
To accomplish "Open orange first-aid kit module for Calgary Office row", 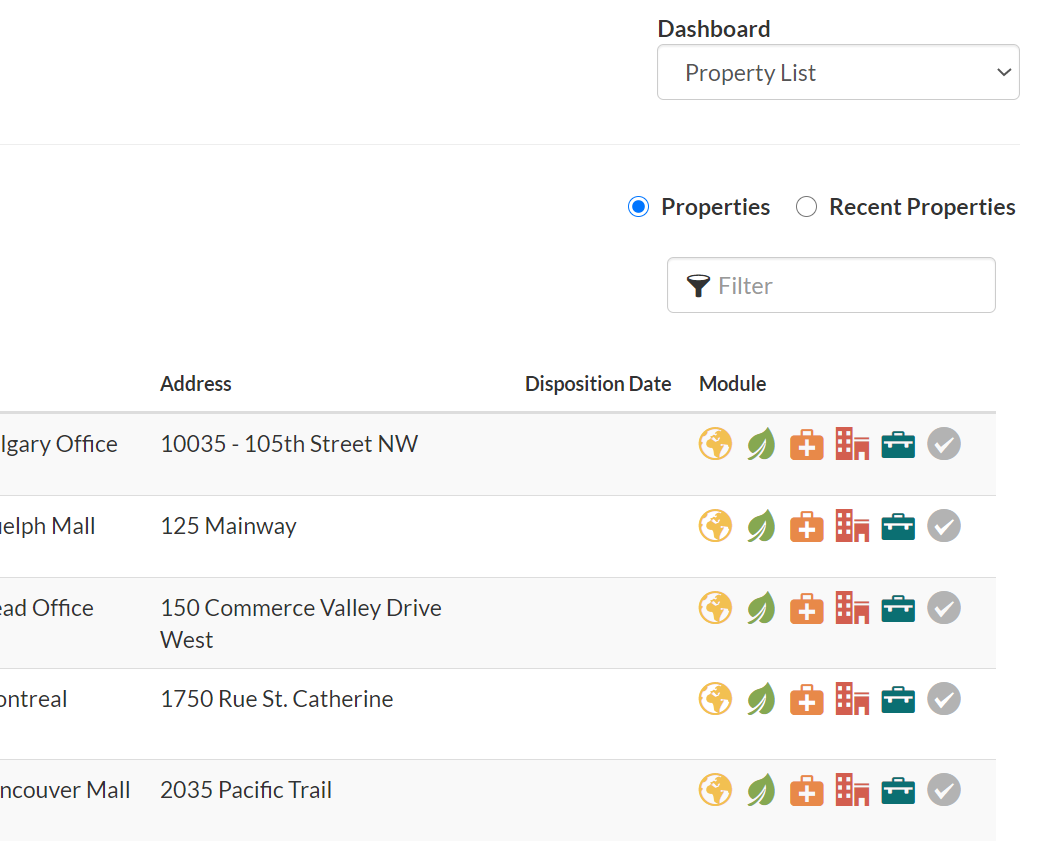I will pos(807,445).
